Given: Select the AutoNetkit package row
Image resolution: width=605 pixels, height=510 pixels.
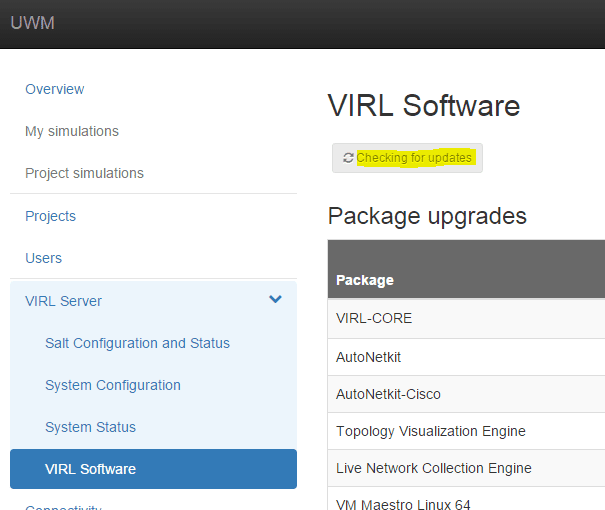Looking at the screenshot, I should [368, 356].
